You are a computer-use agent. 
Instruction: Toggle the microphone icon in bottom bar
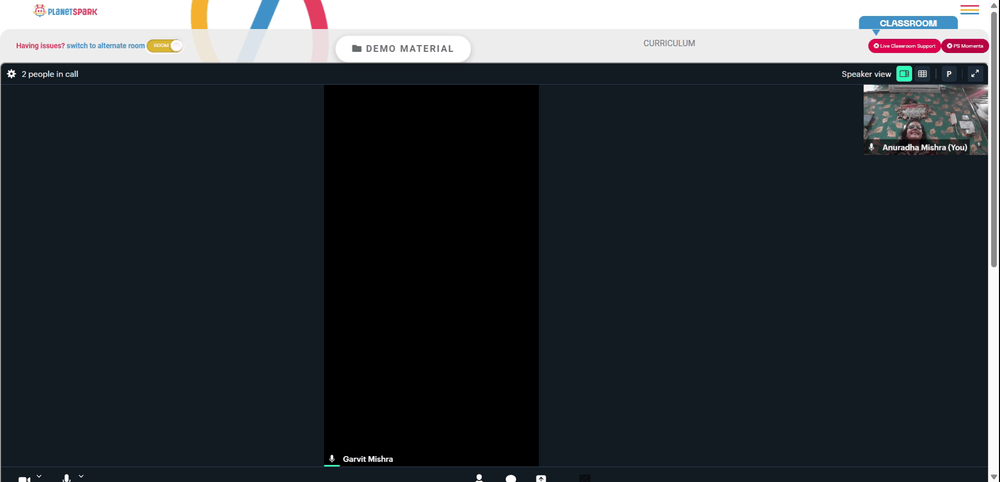click(x=66, y=478)
